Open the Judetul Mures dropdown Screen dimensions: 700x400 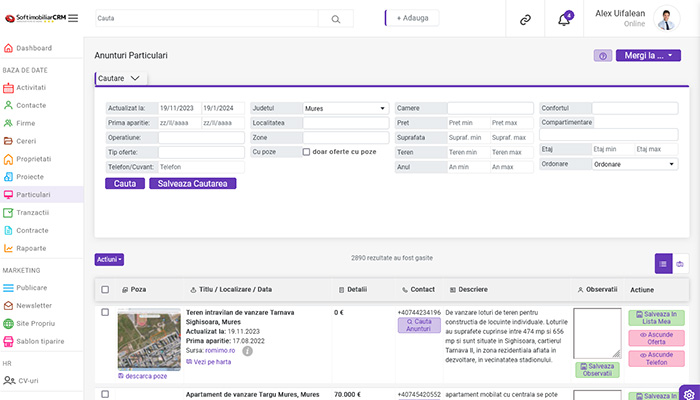pyautogui.click(x=345, y=108)
